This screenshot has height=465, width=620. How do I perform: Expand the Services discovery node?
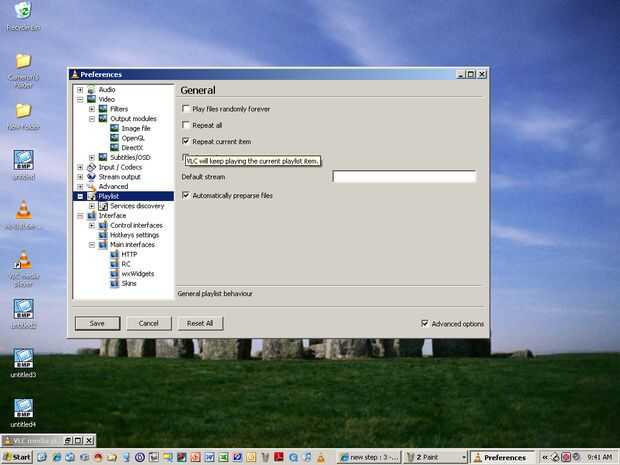click(92, 206)
